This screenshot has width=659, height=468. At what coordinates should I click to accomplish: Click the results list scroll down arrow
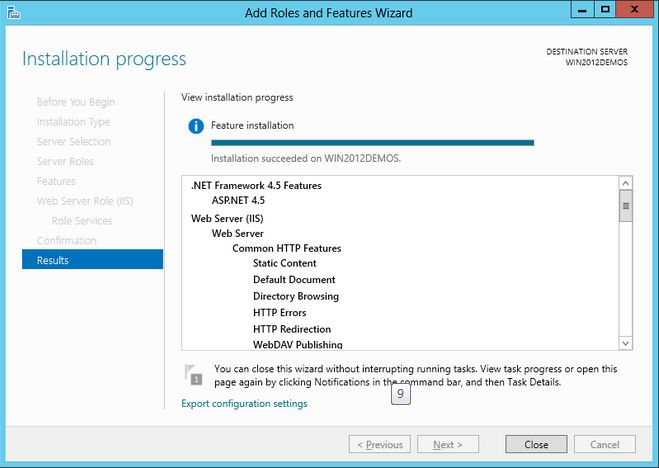(x=625, y=343)
